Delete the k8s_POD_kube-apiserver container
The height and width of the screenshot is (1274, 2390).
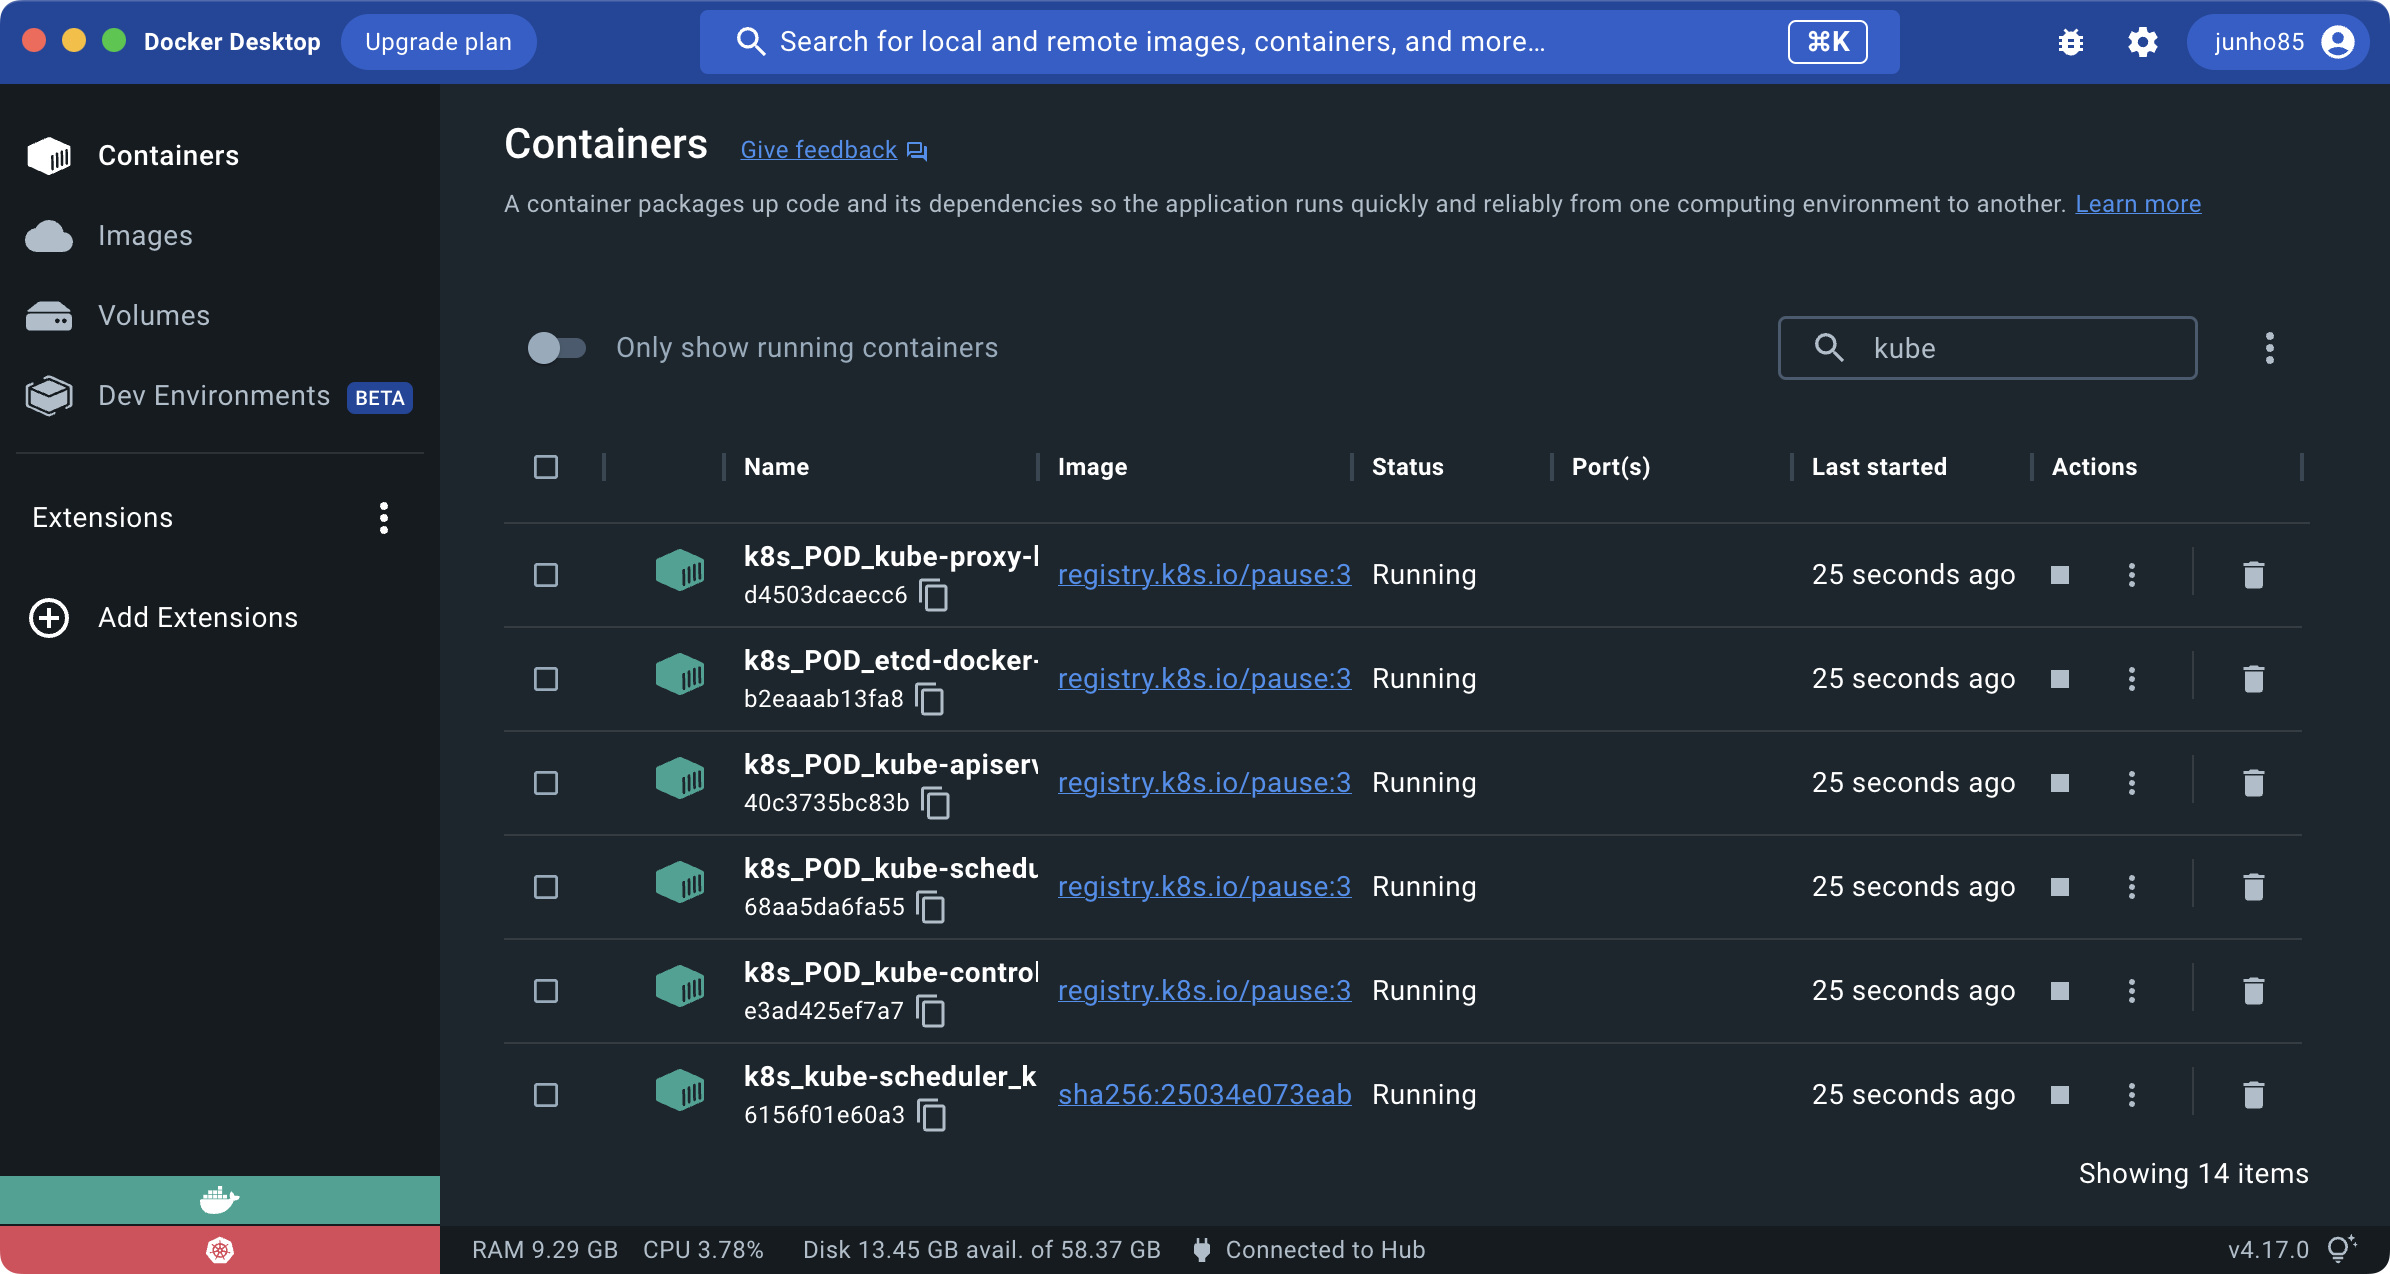(2253, 783)
